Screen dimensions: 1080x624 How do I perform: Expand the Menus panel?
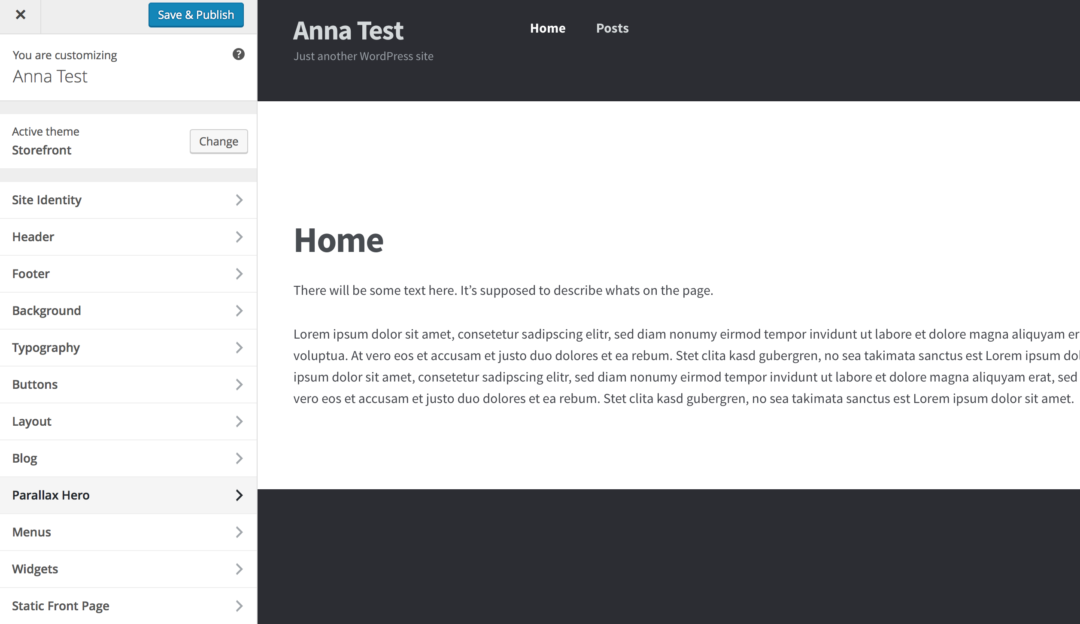coord(128,531)
